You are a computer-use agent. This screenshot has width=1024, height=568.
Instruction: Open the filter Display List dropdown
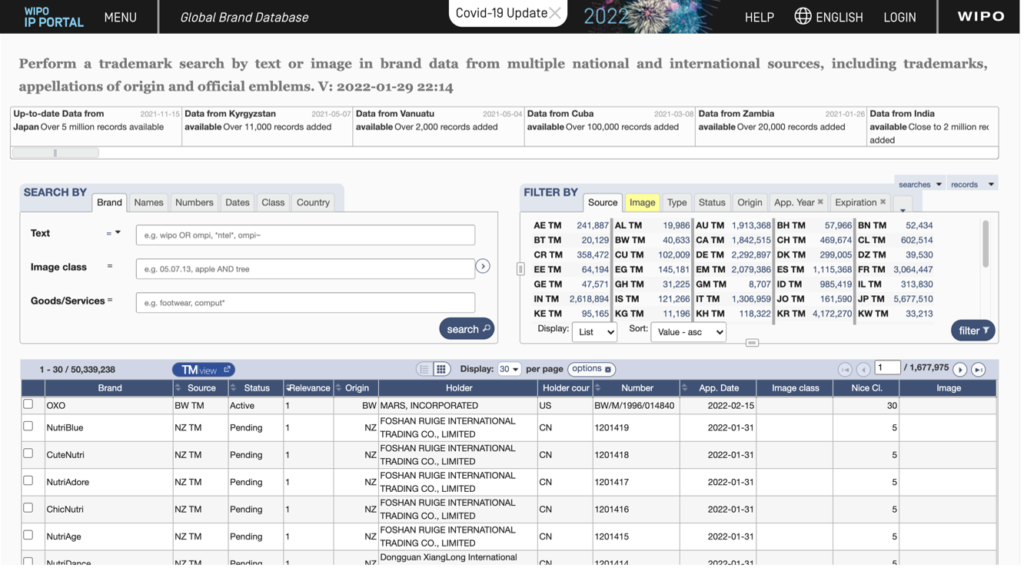[594, 332]
